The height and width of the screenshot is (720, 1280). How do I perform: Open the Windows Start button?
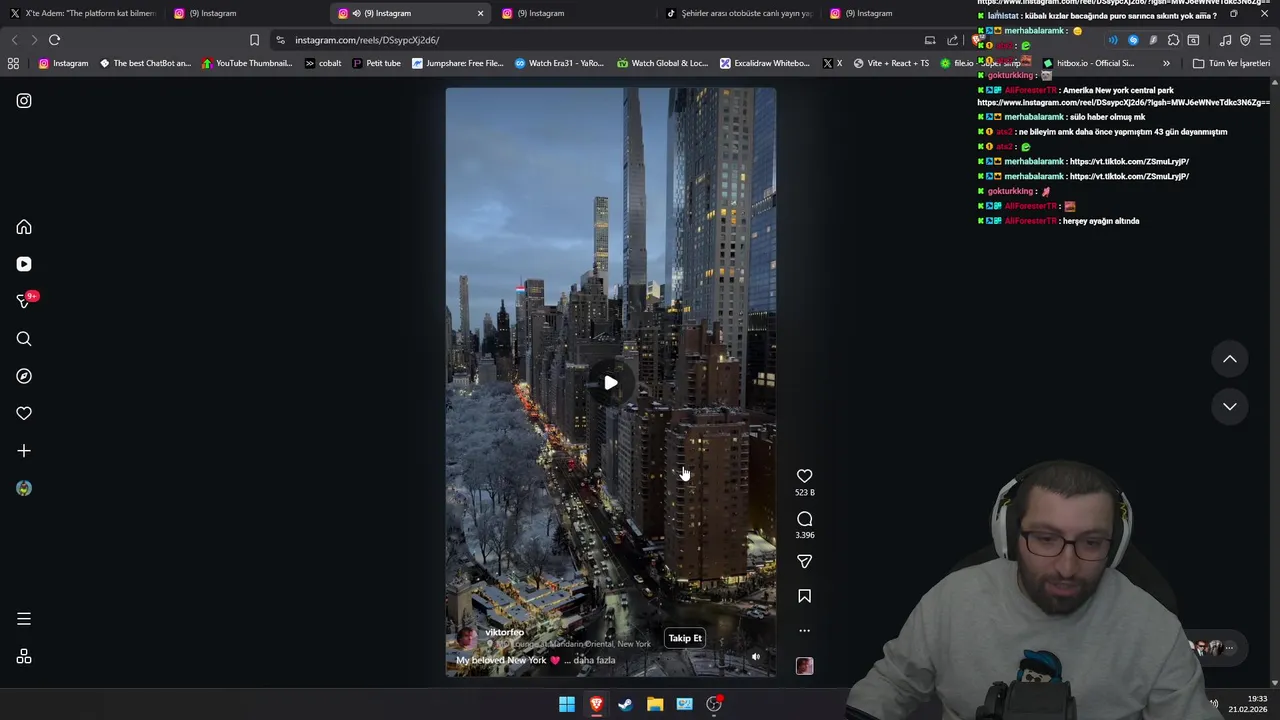[567, 704]
